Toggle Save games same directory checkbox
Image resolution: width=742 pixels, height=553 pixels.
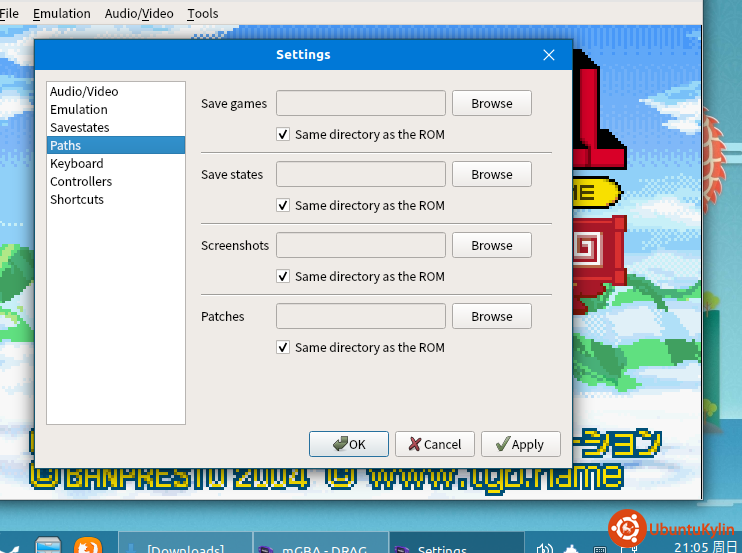coord(283,134)
